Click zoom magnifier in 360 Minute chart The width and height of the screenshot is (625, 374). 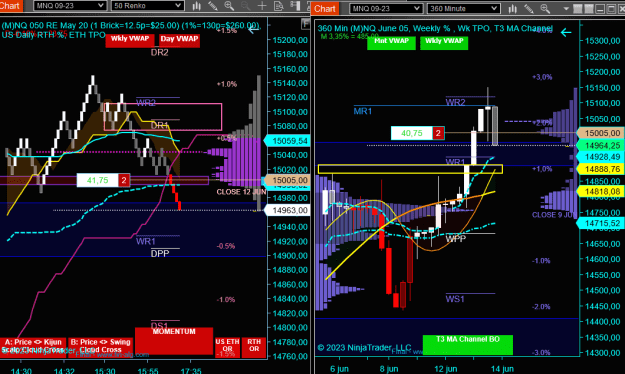(545, 8)
